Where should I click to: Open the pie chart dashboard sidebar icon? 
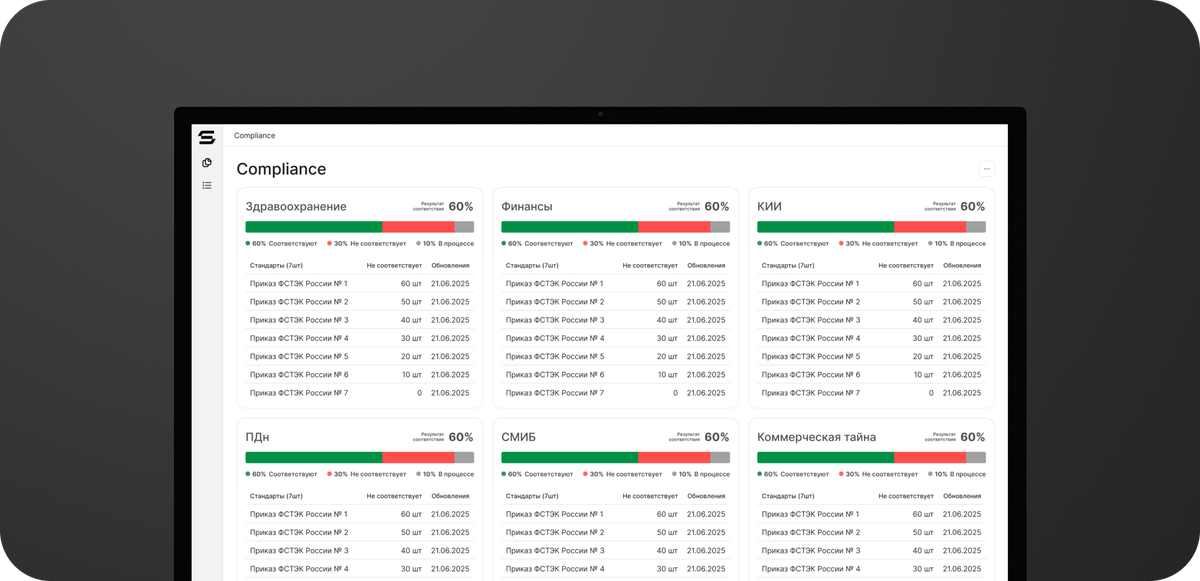pyautogui.click(x=207, y=163)
